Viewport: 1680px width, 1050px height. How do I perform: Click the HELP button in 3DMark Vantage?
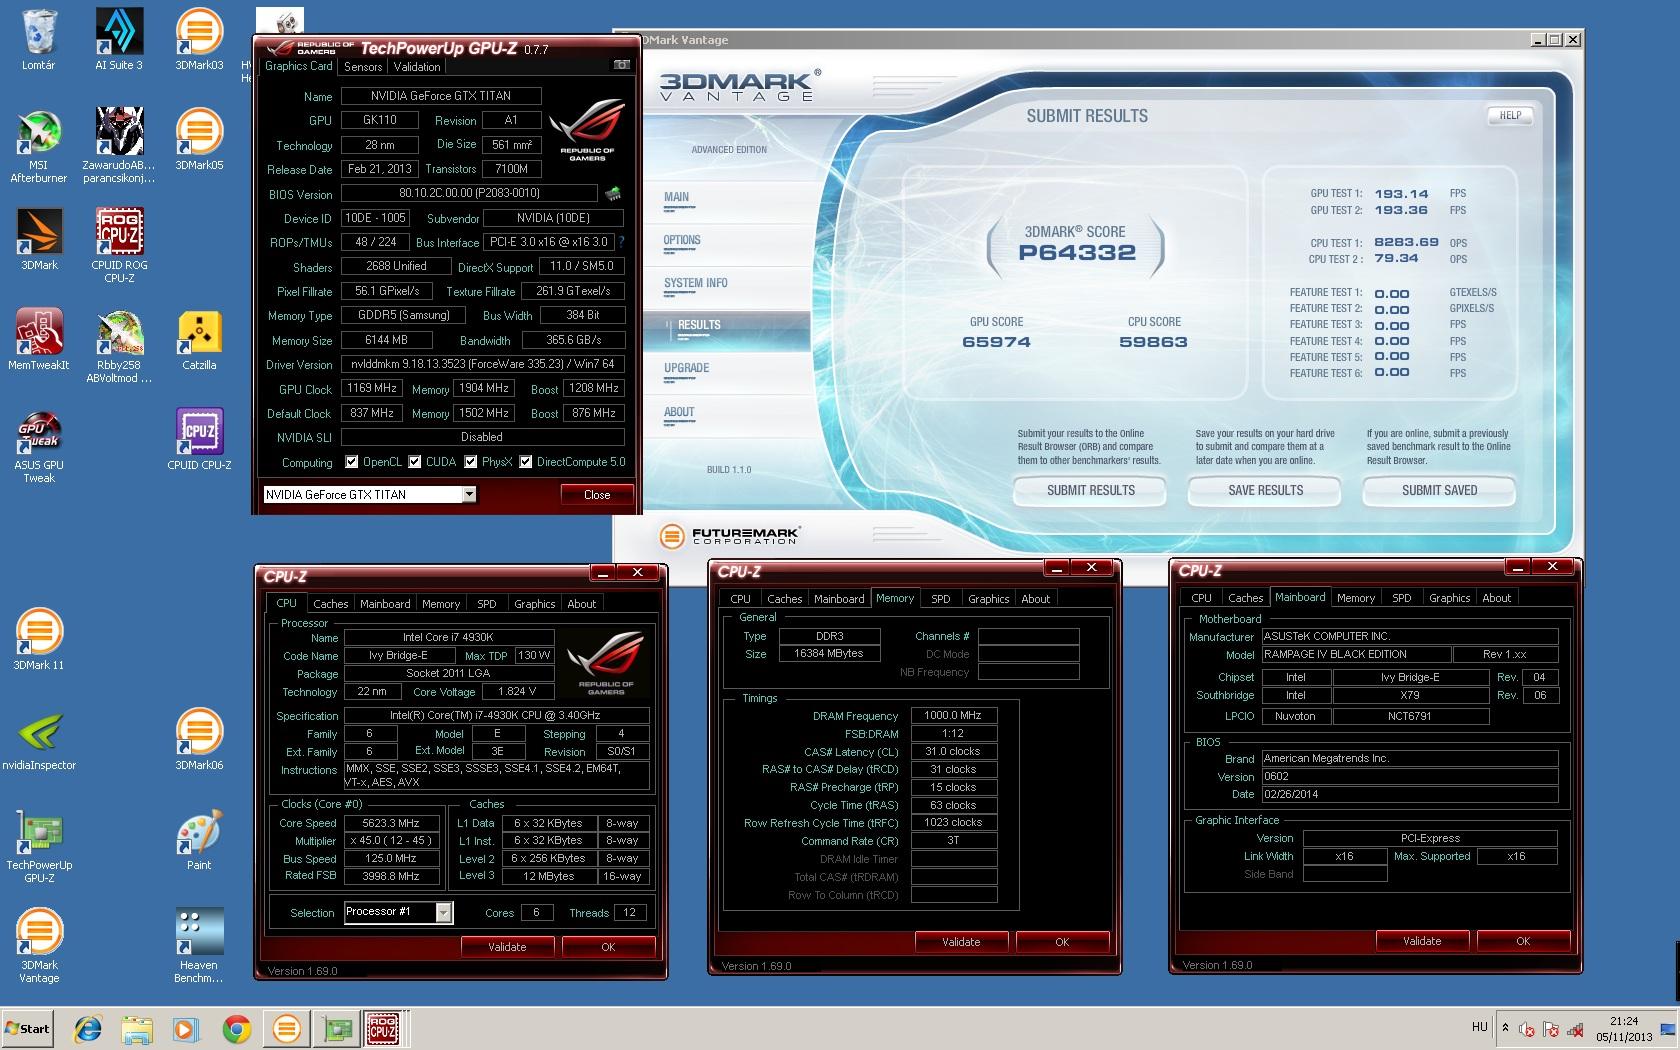[1510, 115]
